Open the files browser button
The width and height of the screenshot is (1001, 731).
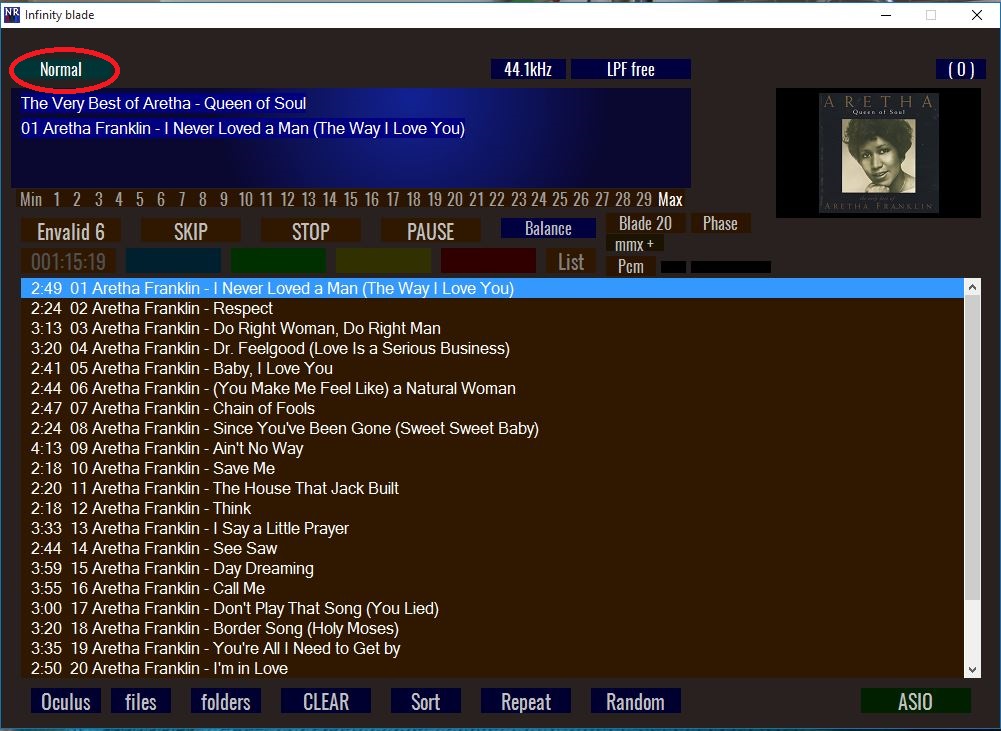click(140, 702)
